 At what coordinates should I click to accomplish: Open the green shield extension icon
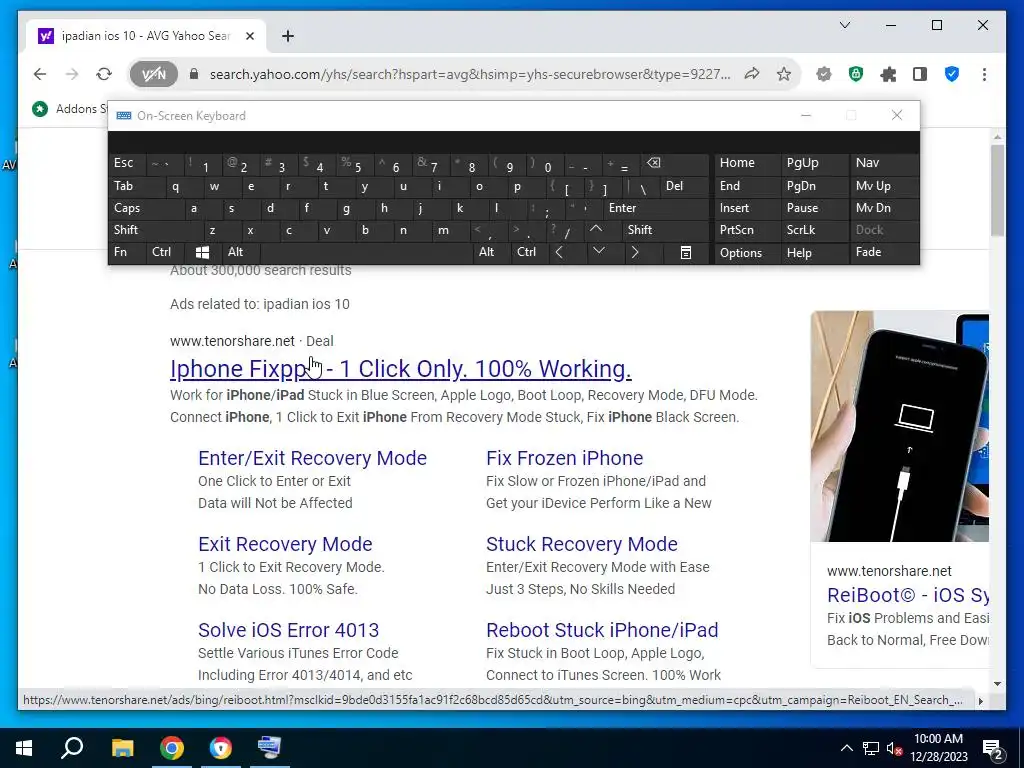tap(856, 74)
